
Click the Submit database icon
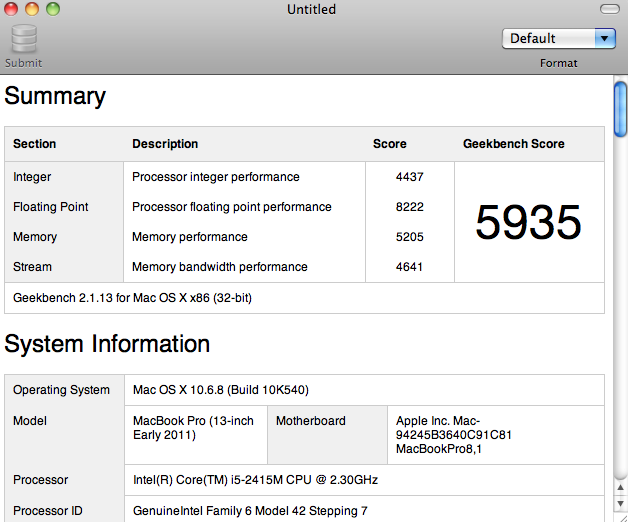(x=24, y=38)
